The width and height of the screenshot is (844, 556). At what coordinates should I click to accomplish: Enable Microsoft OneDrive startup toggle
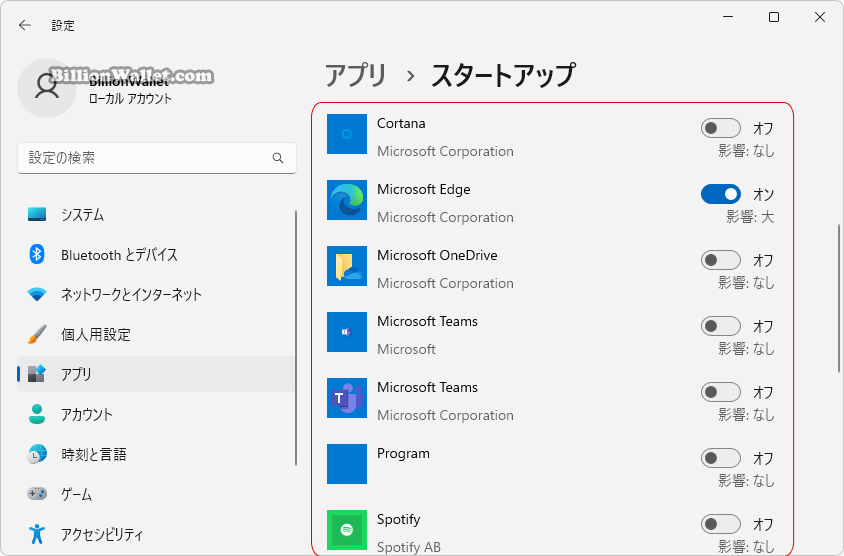pos(720,261)
